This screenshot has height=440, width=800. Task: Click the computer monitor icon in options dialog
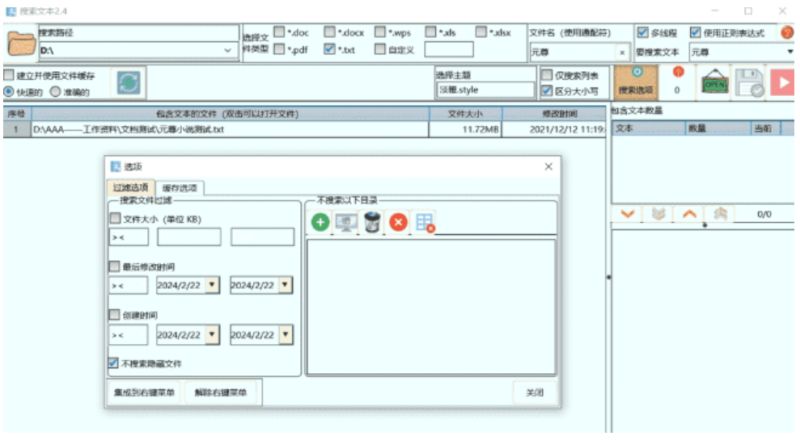point(346,222)
